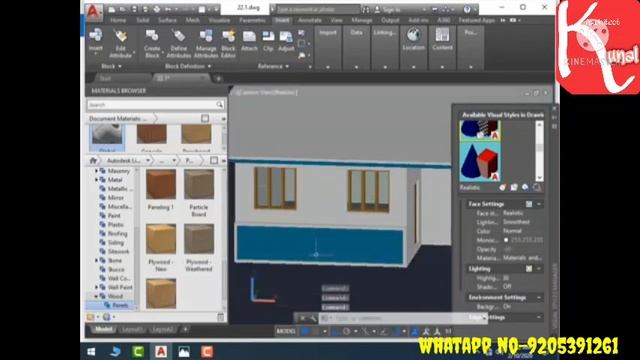Click the Insert block icon

click(x=96, y=36)
